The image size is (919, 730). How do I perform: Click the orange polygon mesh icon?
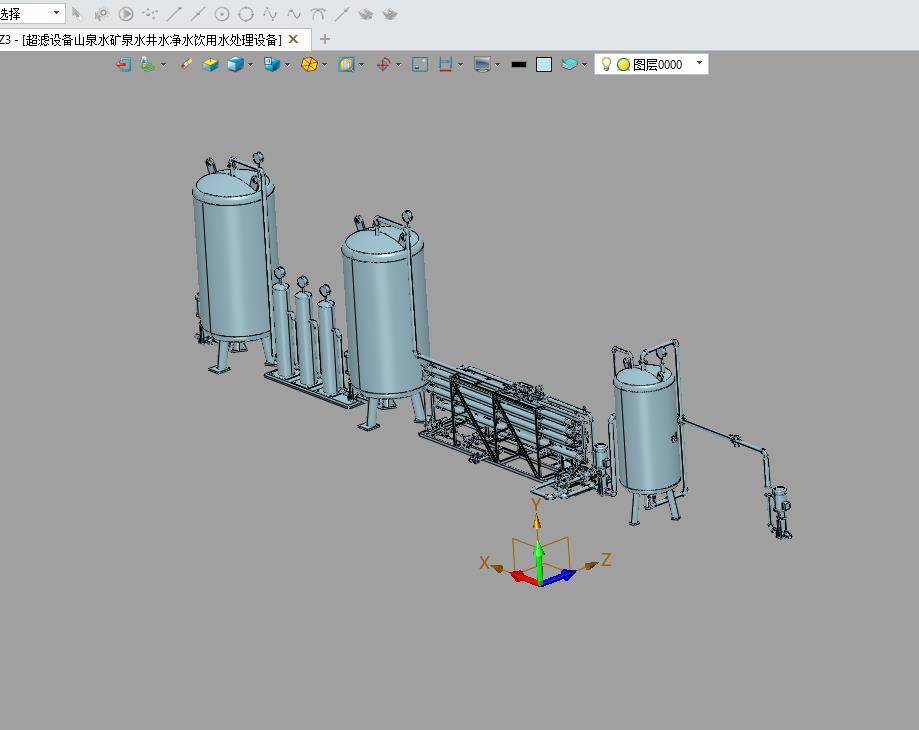click(x=309, y=64)
